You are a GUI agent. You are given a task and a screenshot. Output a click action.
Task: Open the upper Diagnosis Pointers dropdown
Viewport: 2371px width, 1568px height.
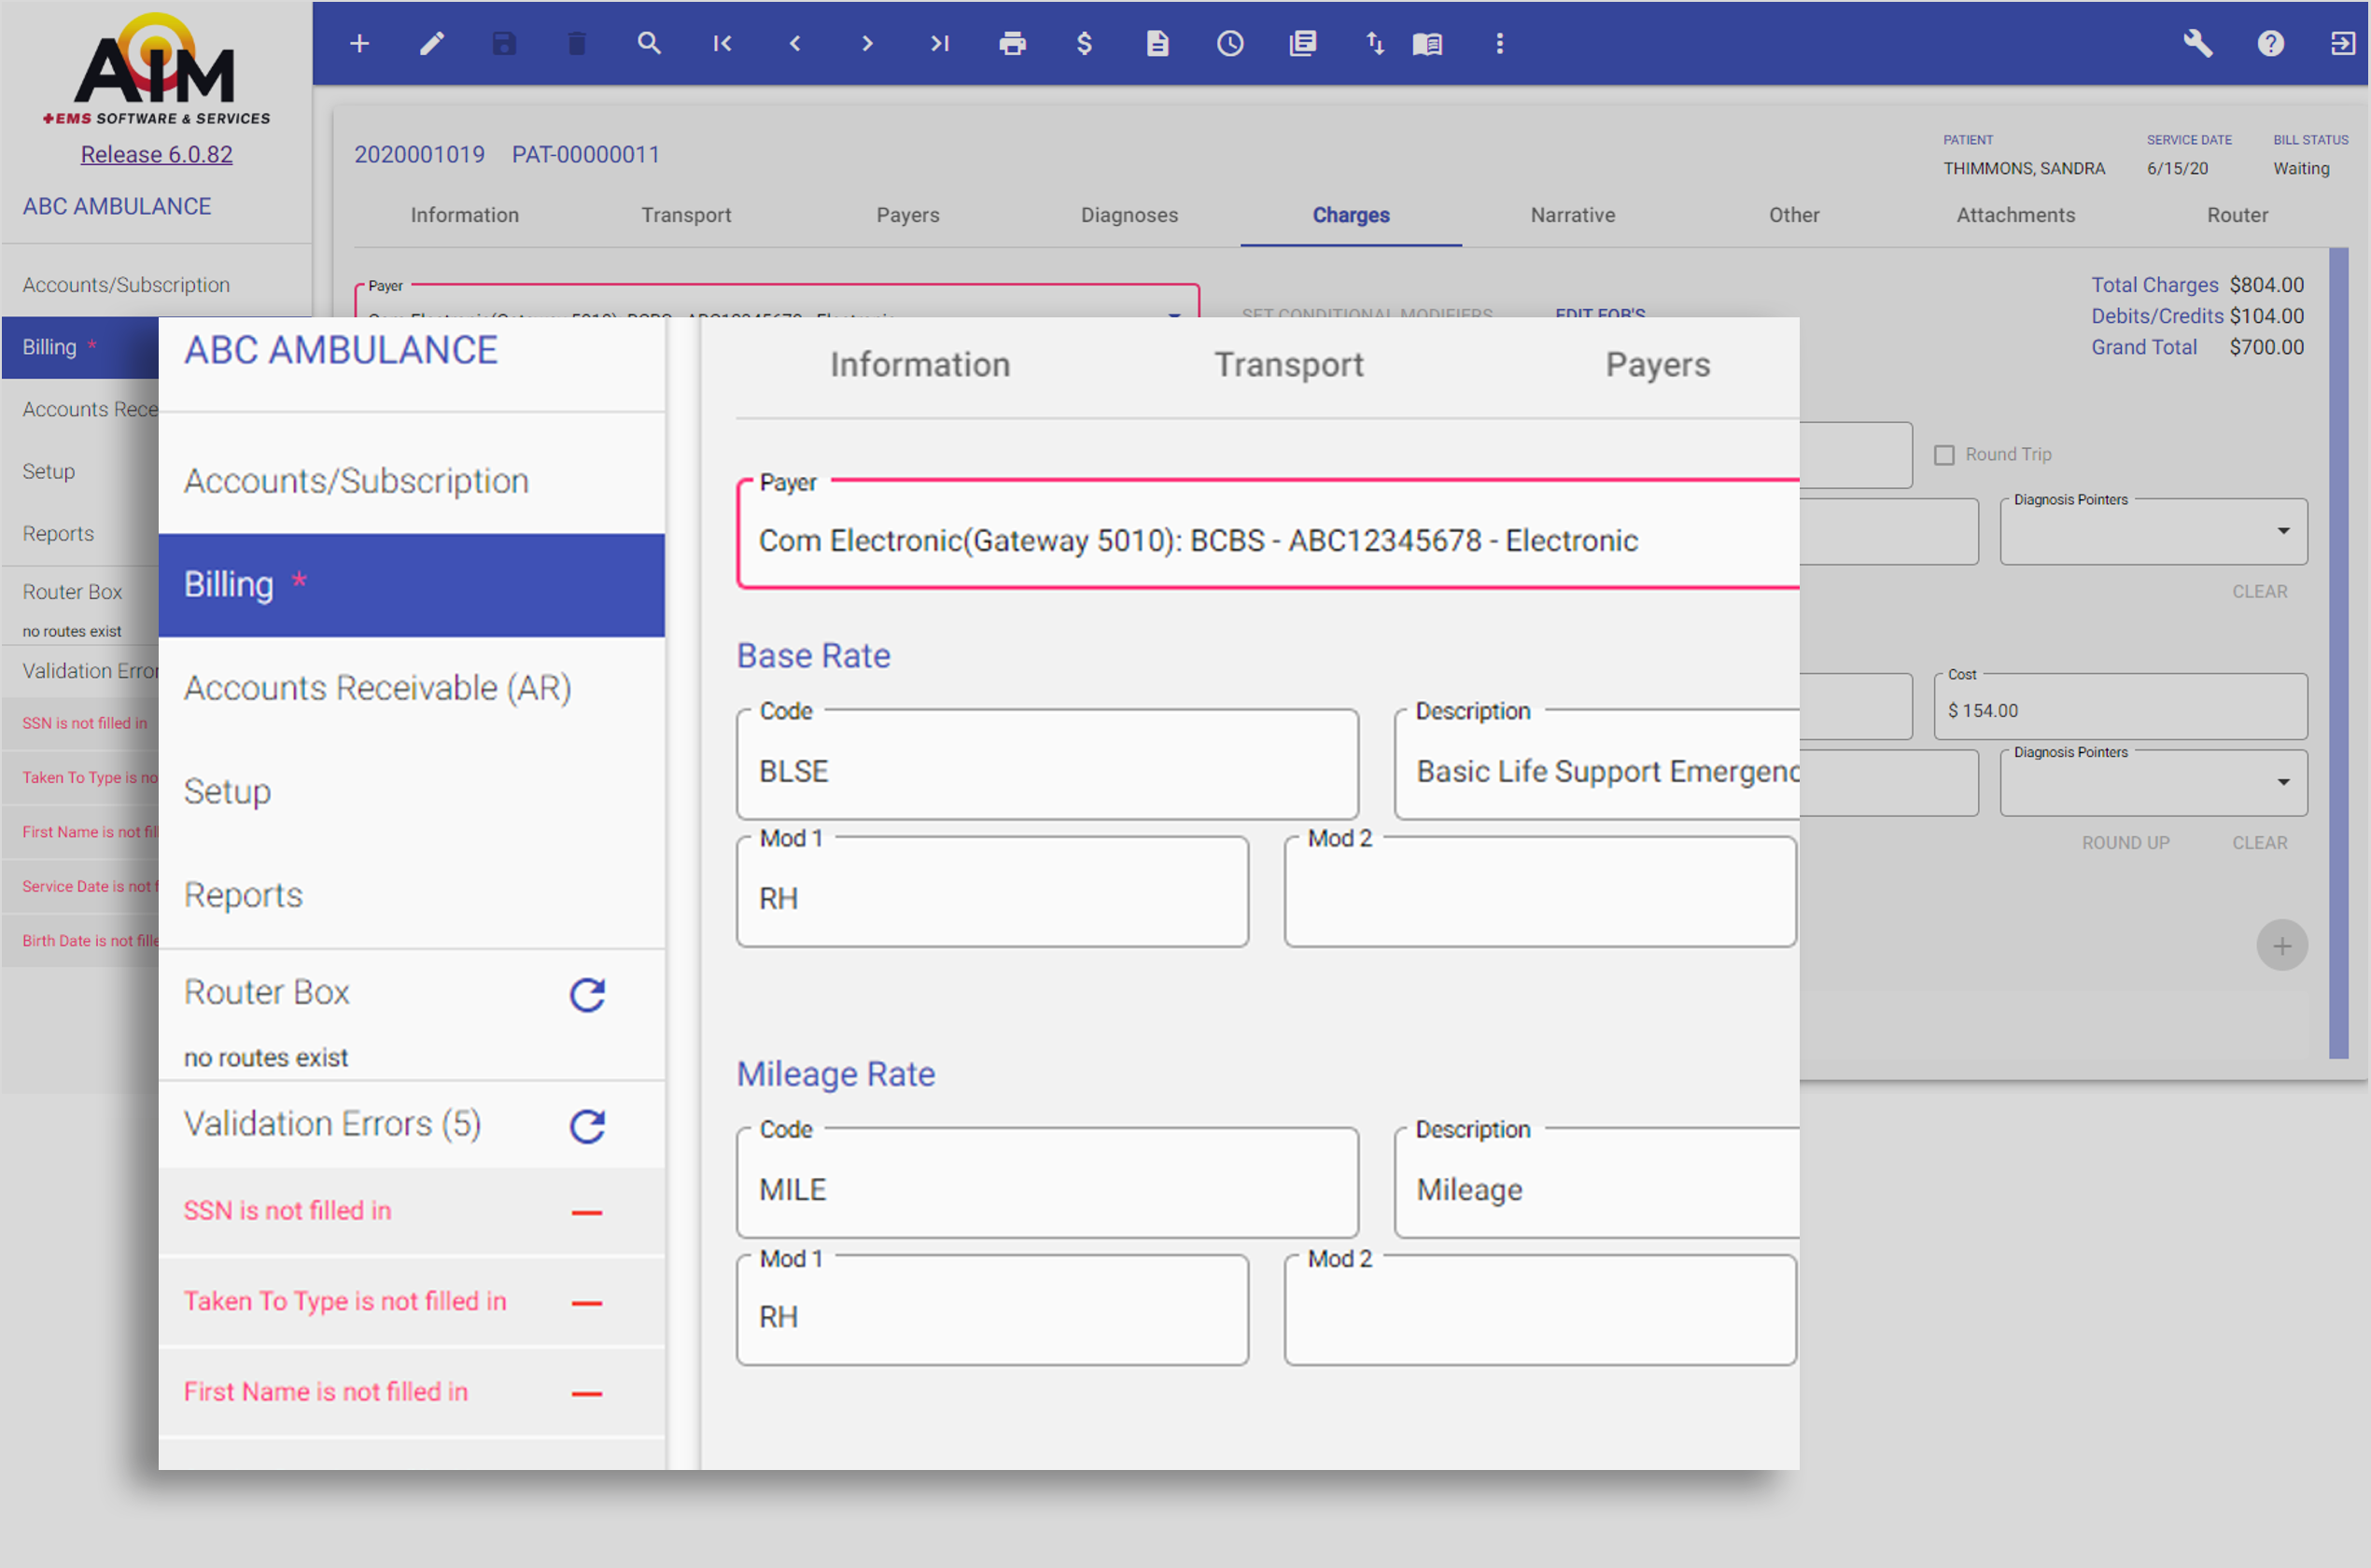point(2153,531)
